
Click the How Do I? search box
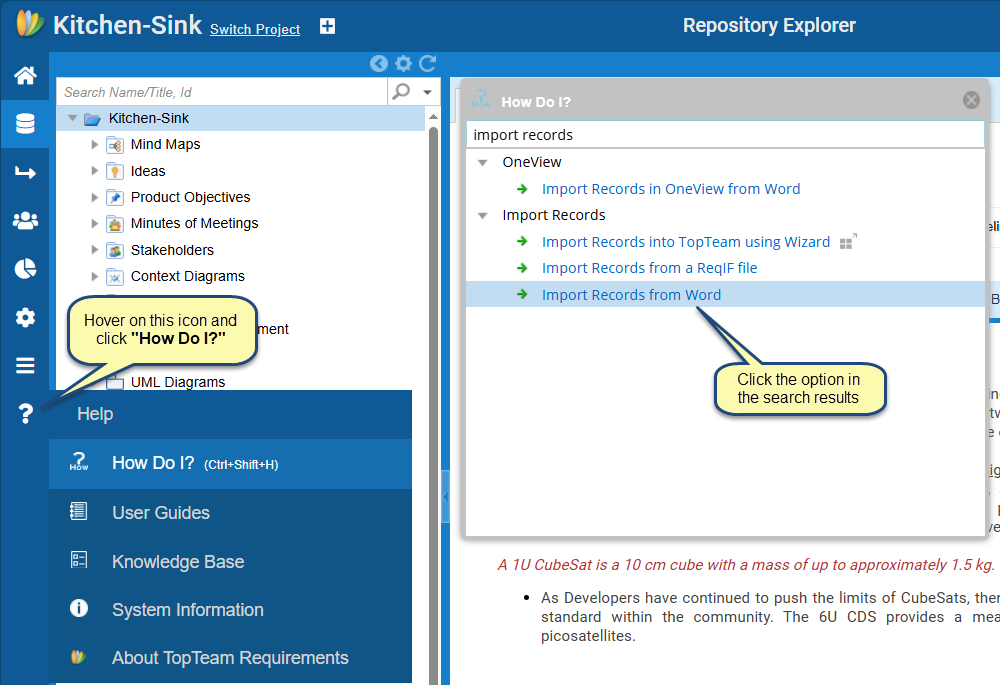[x=725, y=135]
